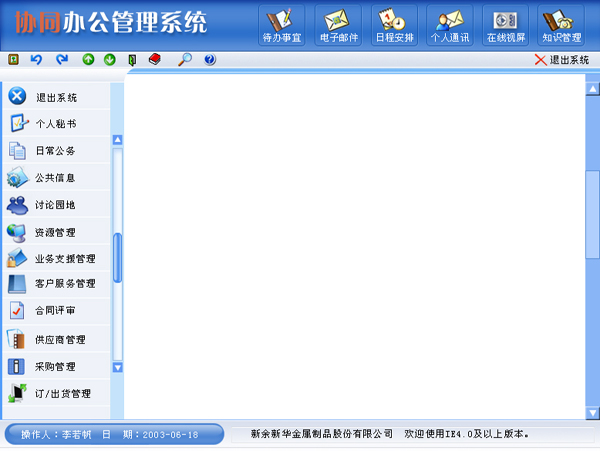
Task: Click the red X exit icon at top right
Action: click(x=540, y=60)
